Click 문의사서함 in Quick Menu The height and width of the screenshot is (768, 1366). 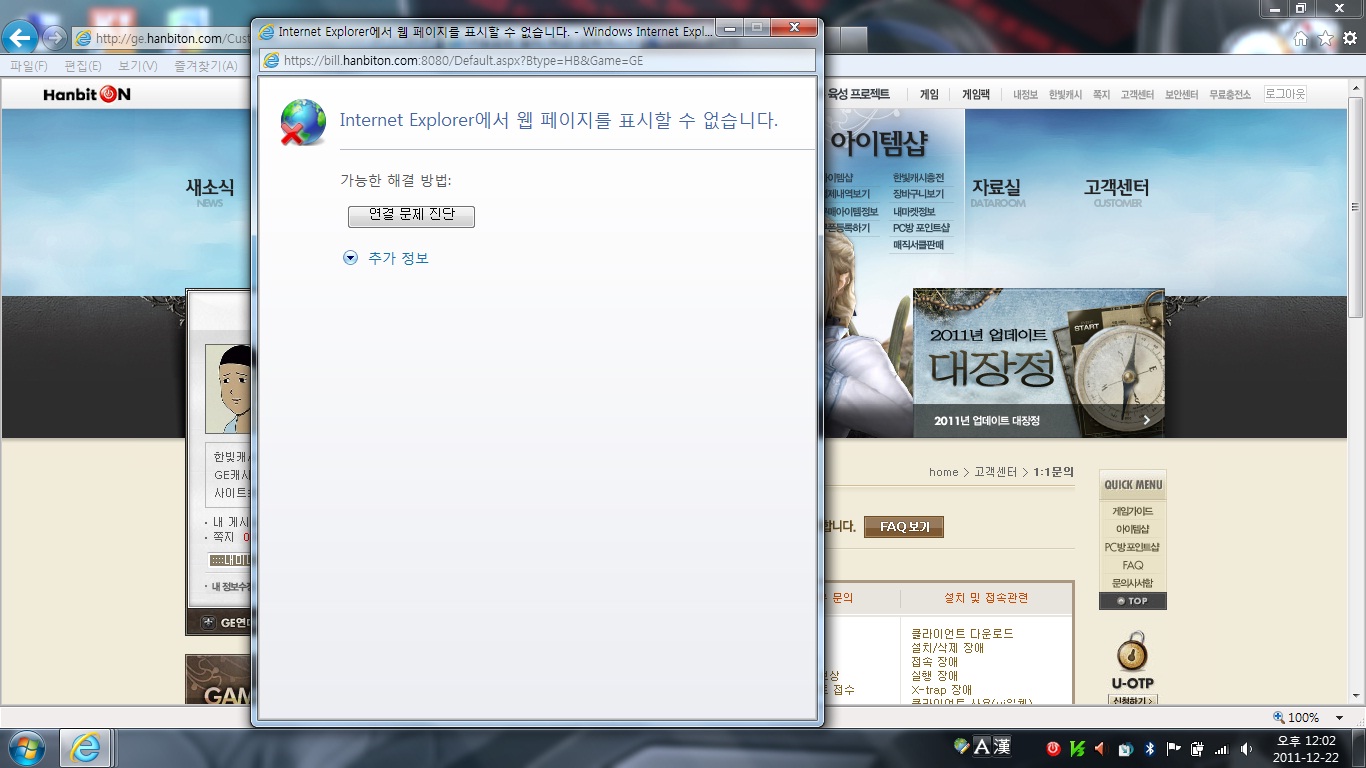(x=1132, y=583)
